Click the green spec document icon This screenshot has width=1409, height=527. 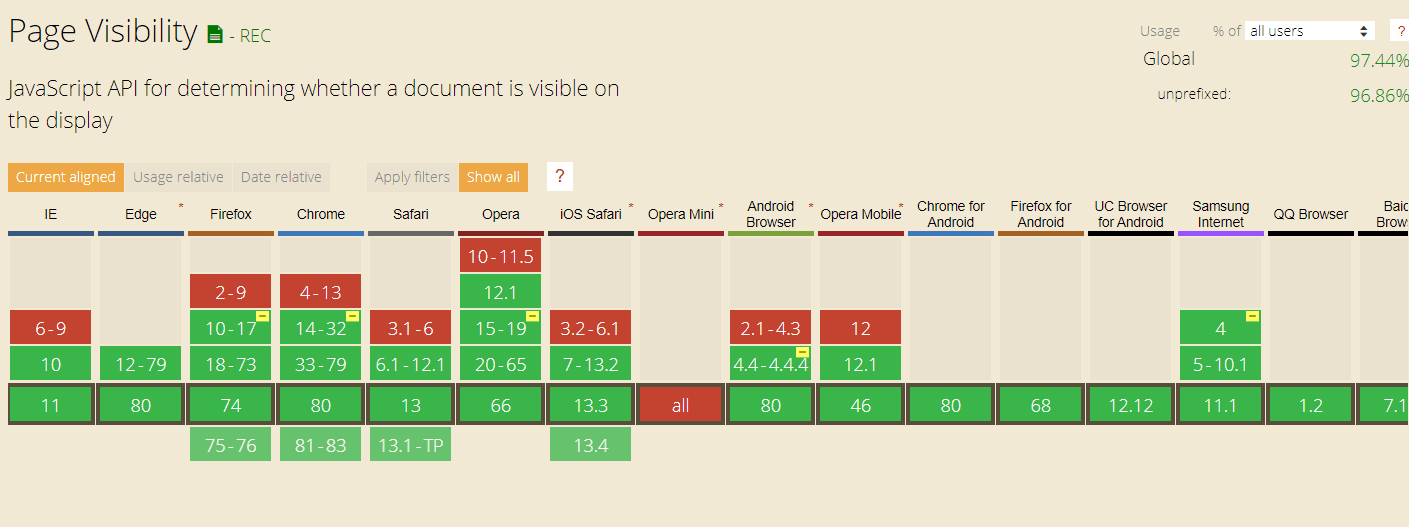[x=215, y=35]
